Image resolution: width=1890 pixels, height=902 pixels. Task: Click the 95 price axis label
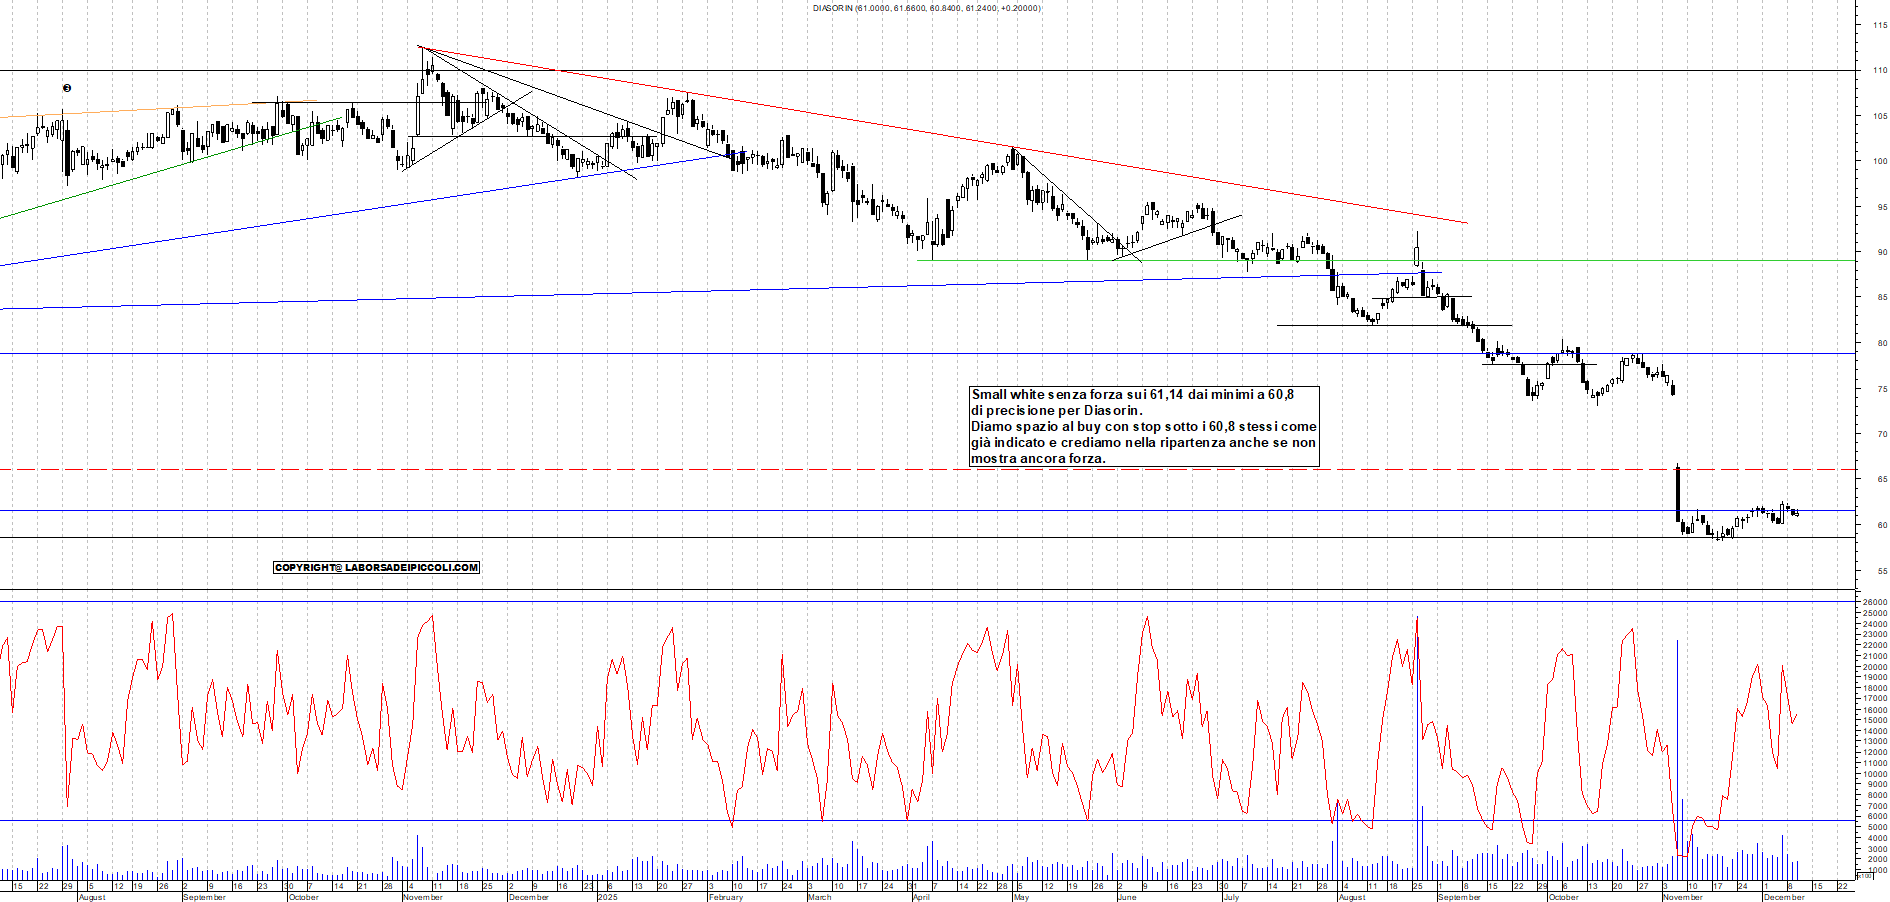tap(1882, 207)
